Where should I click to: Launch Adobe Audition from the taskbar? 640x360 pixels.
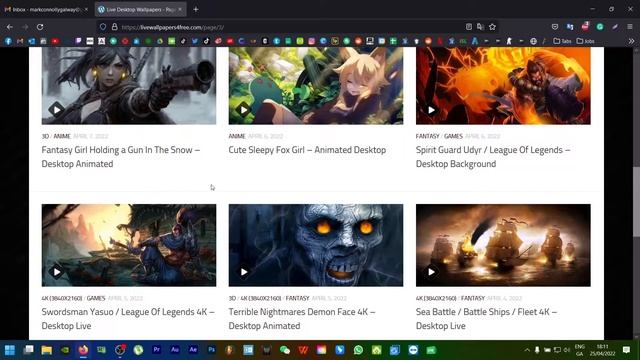coord(175,350)
